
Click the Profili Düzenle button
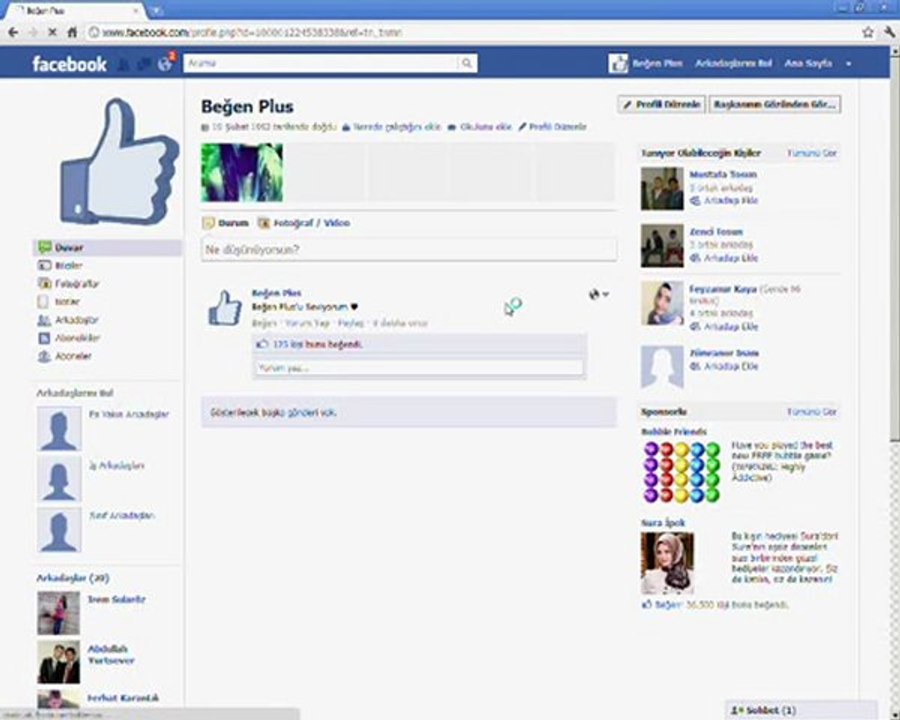click(x=661, y=104)
